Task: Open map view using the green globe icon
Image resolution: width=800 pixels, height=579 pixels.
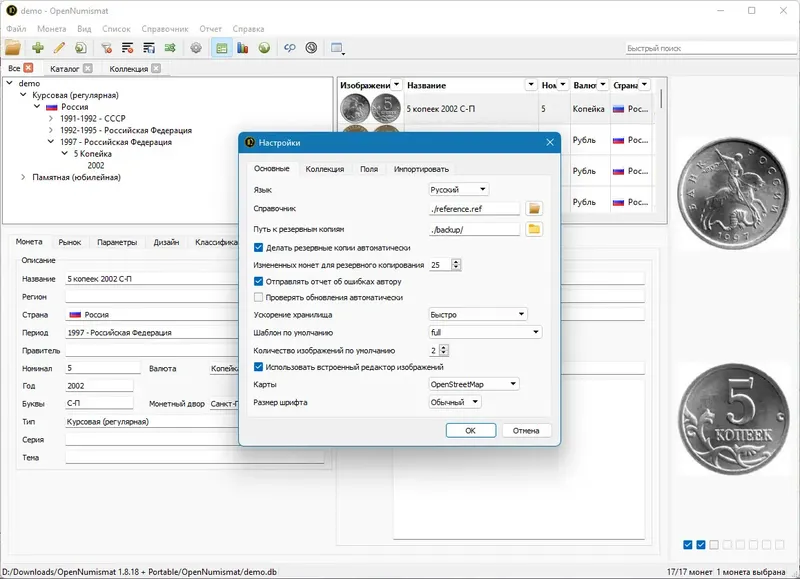Action: coord(264,48)
